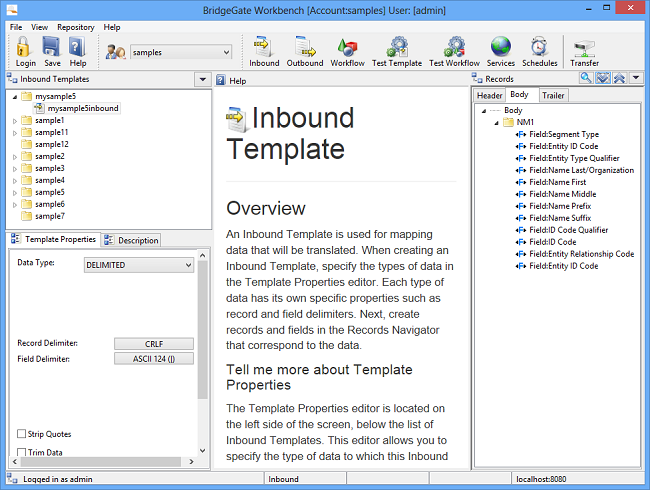Expand the sample2 folder
Image resolution: width=650 pixels, height=490 pixels.
[15, 157]
